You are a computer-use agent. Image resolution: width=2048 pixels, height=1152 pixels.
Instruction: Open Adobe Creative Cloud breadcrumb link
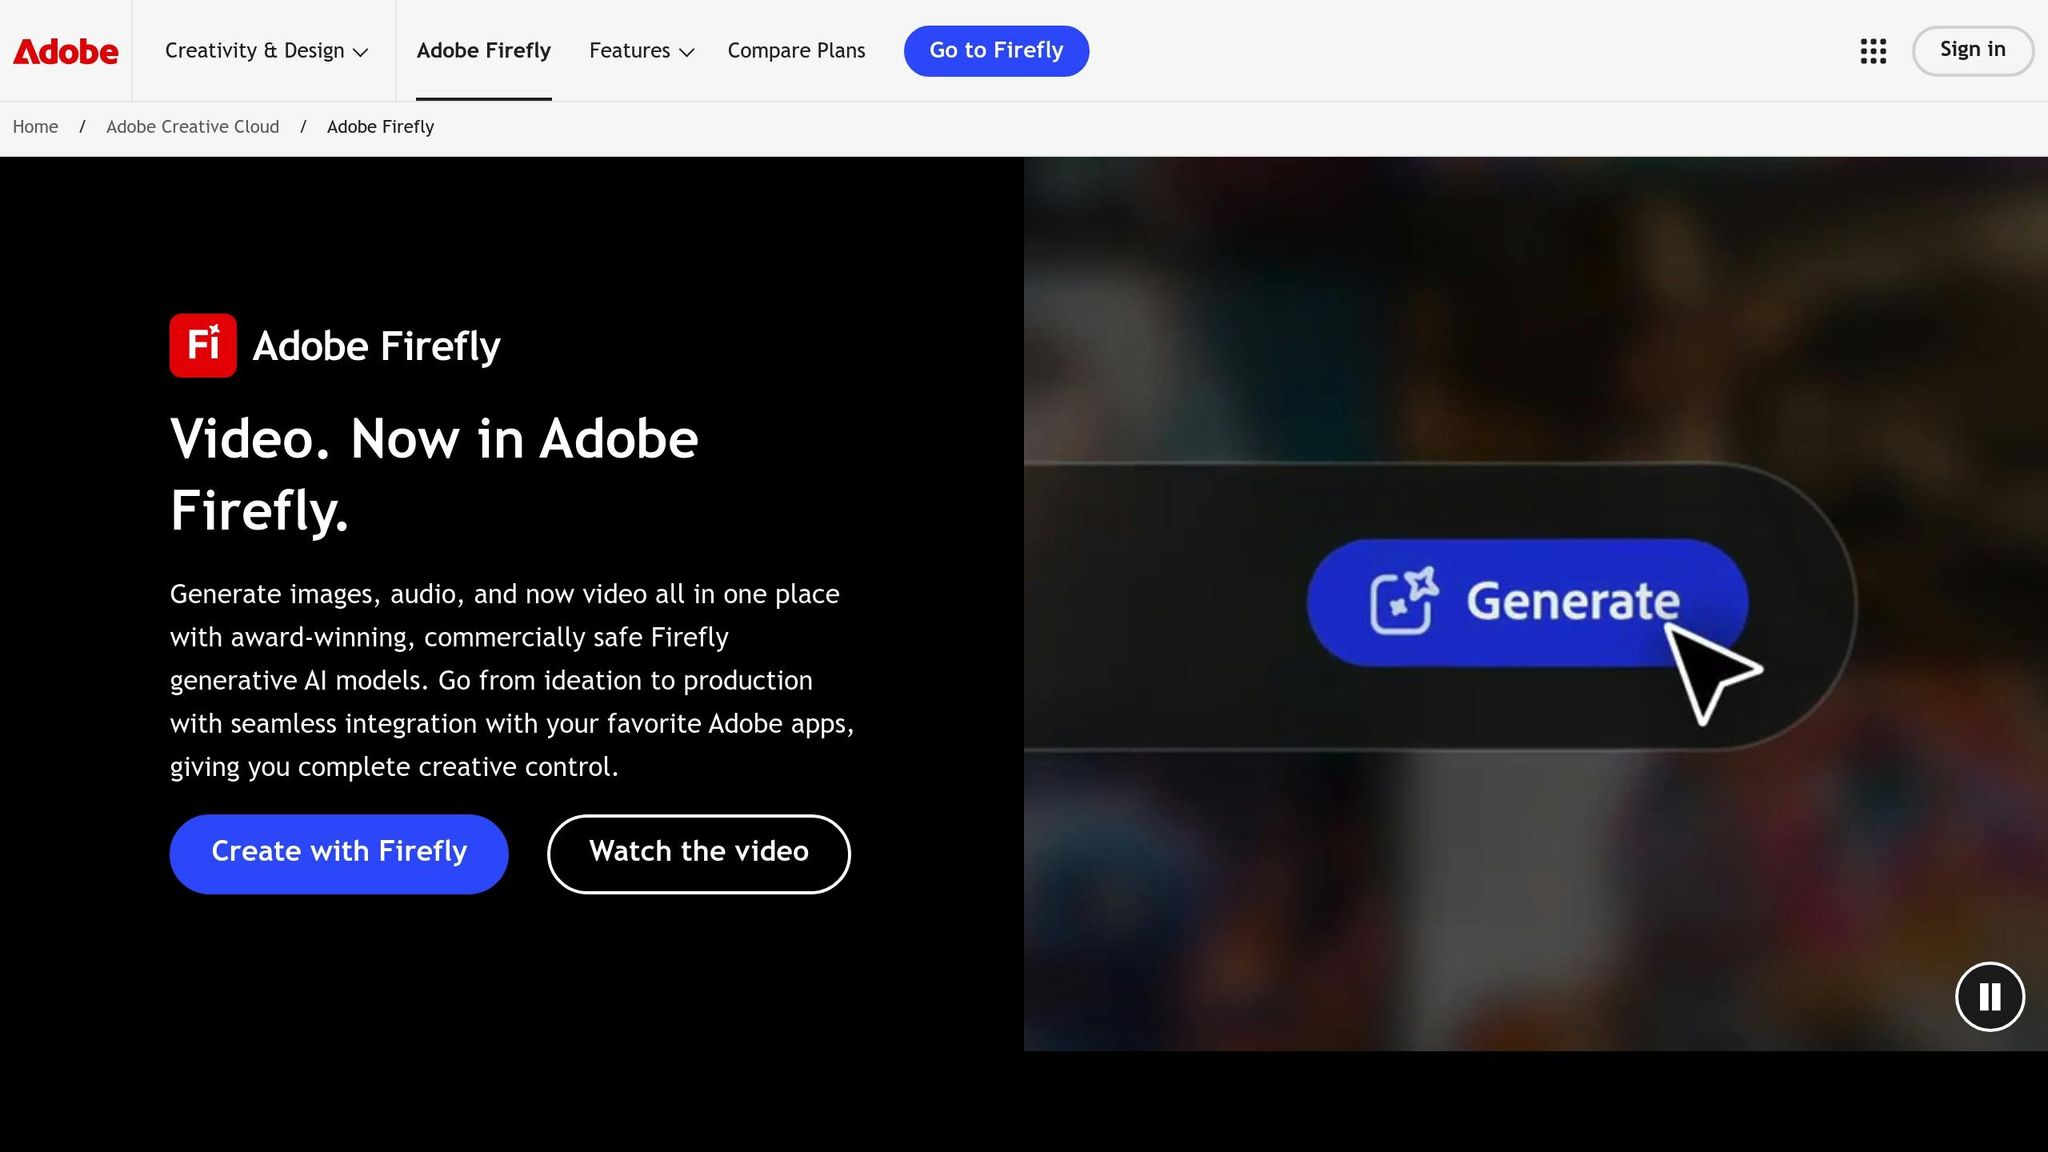coord(192,127)
